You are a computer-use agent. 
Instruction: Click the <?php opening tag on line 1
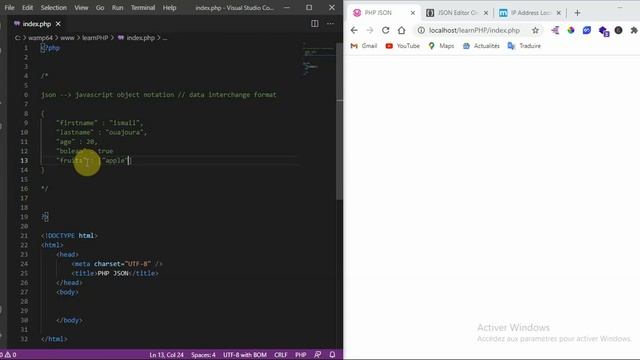[x=50, y=48]
